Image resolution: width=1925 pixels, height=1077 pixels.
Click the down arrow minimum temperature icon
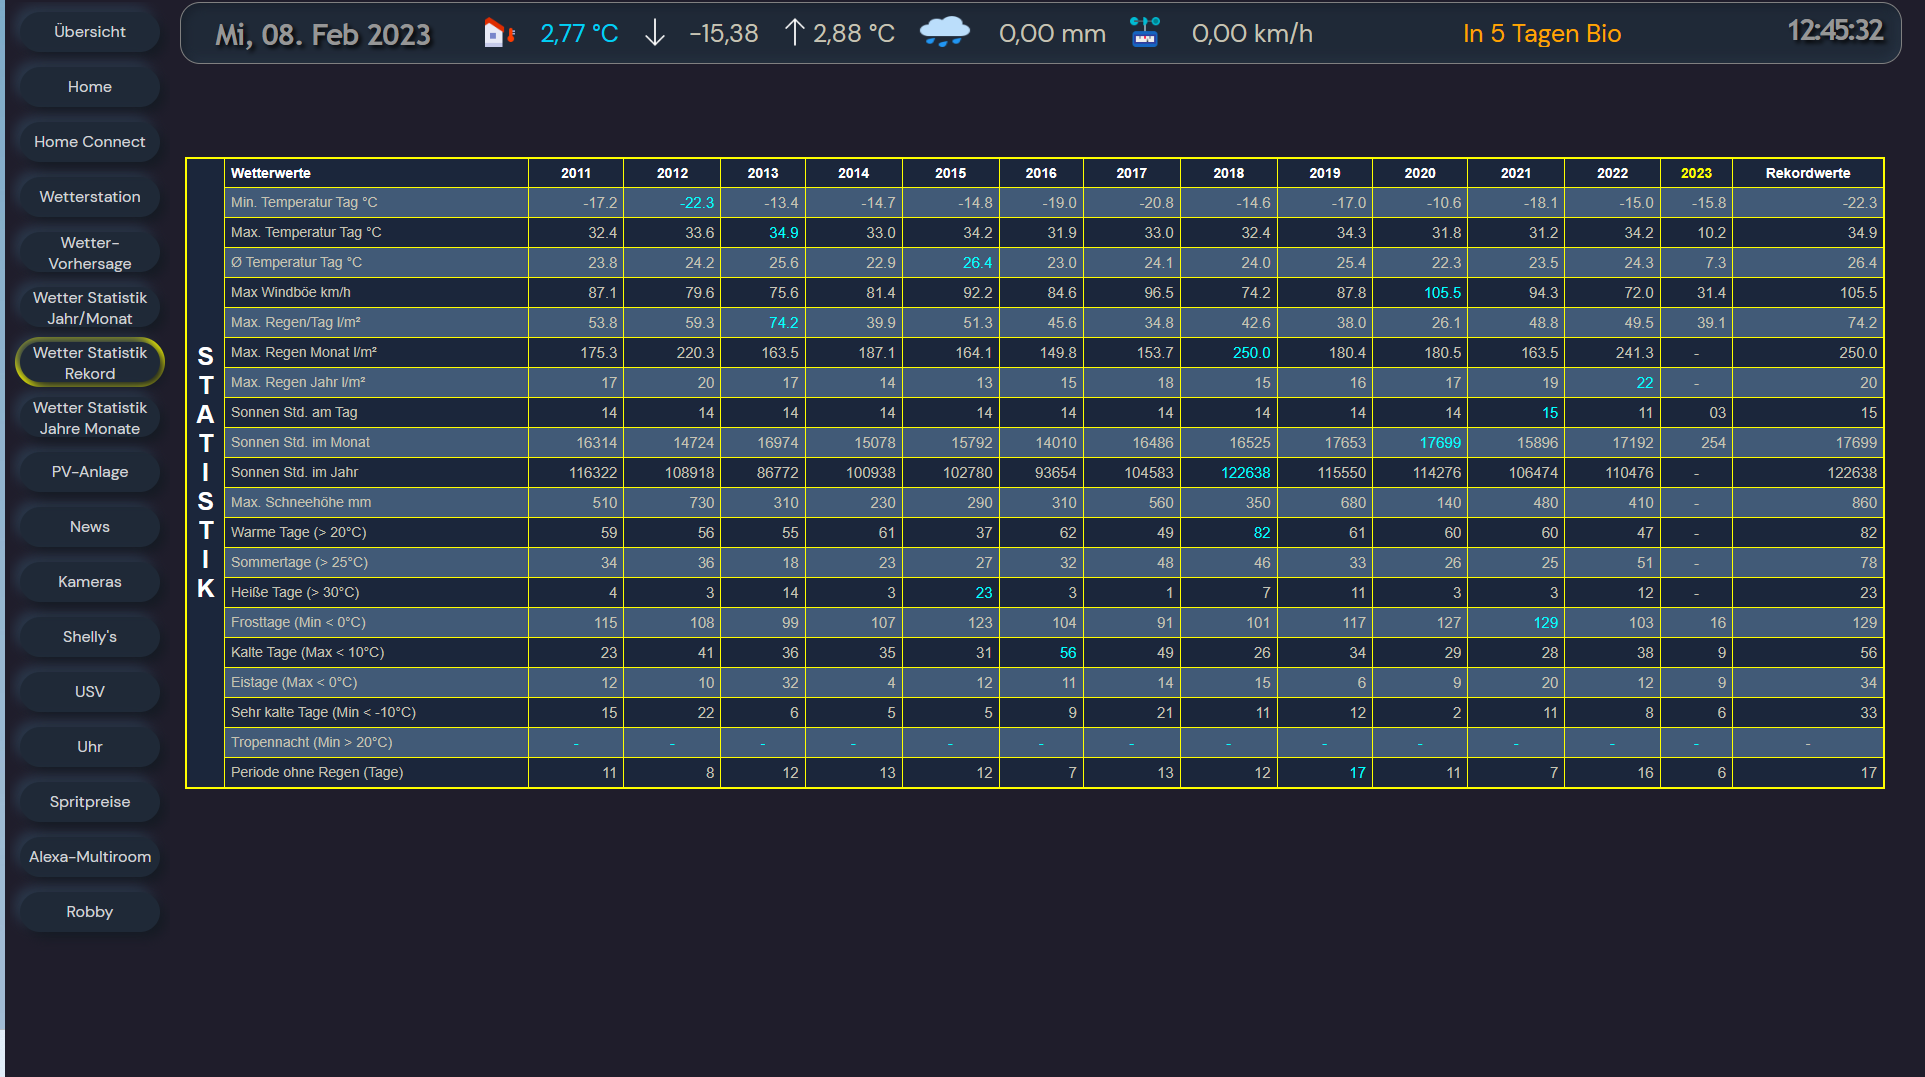tap(655, 33)
